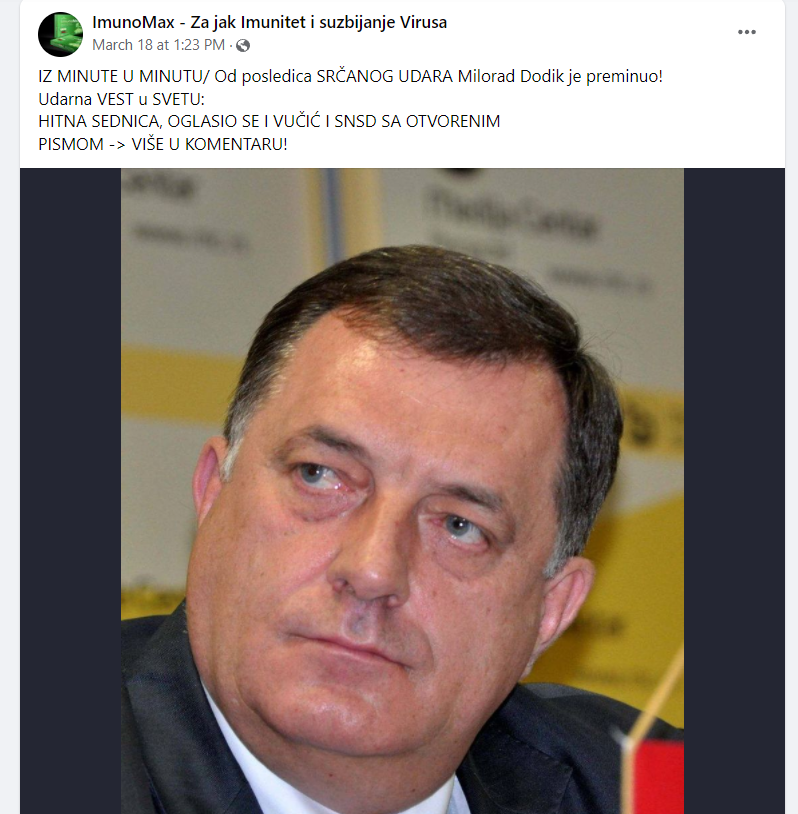Open the ImunoMax page name link
Viewport: 798px width, 814px height.
(x=269, y=22)
